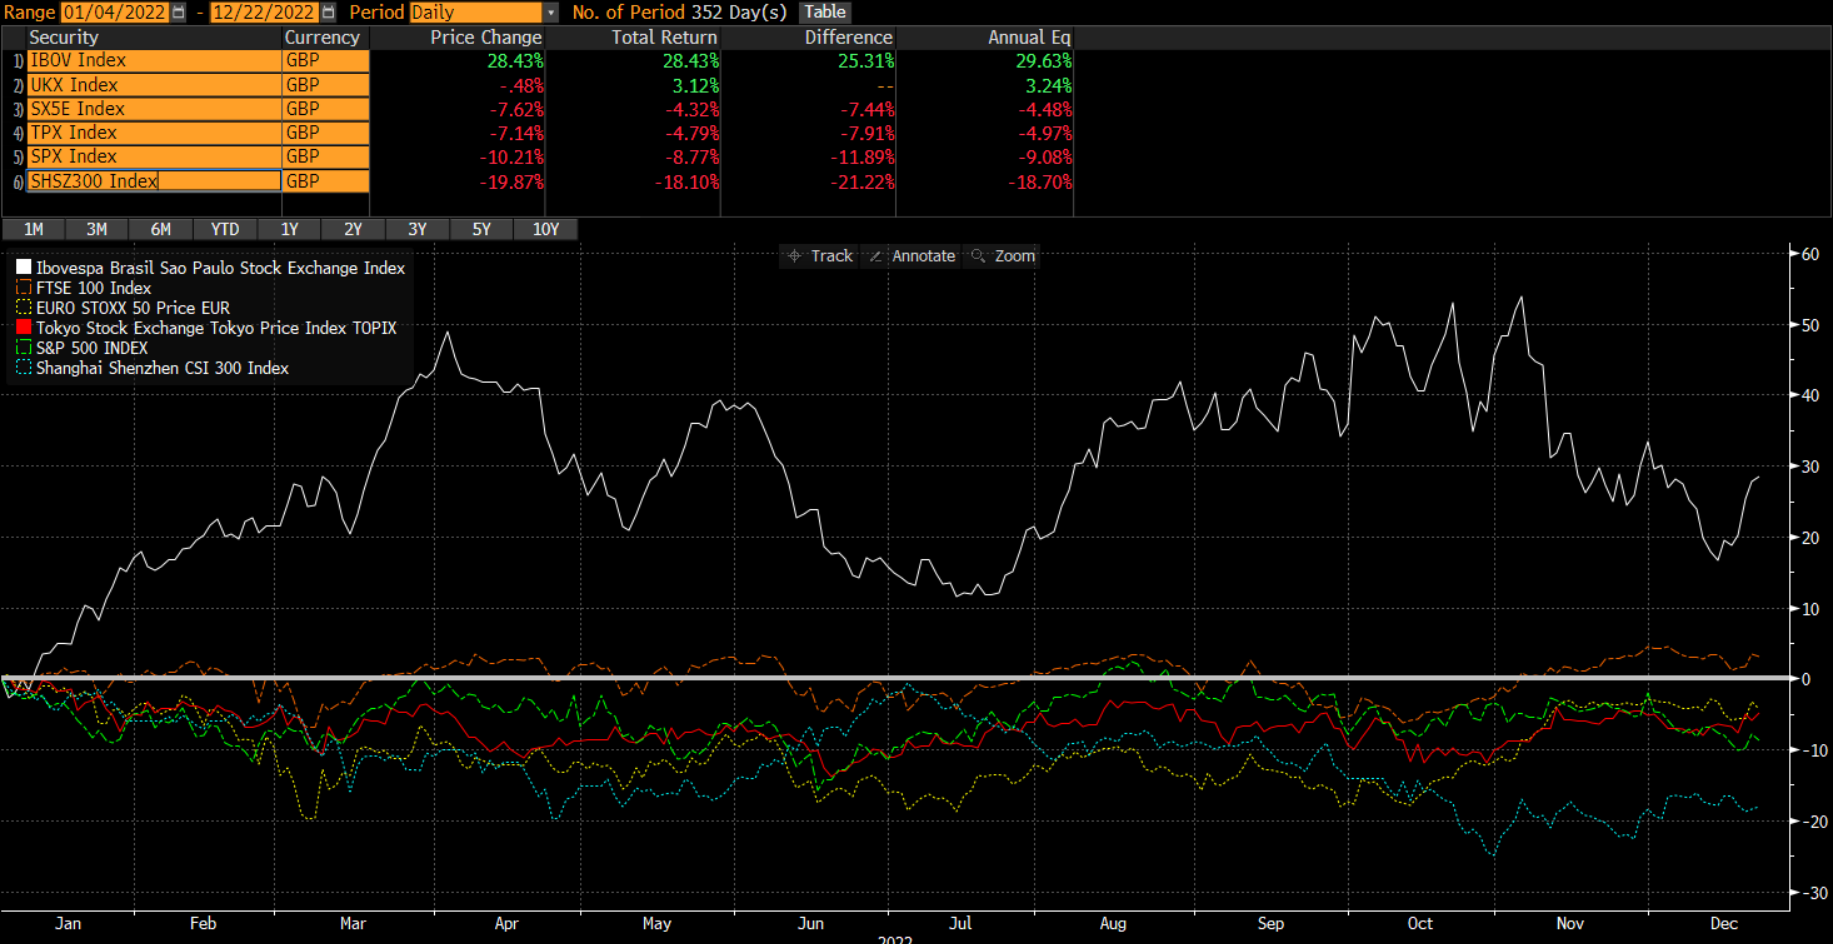The width and height of the screenshot is (1833, 944).
Task: Toggle S&P 500 INDEX legend box
Action: pyautogui.click(x=24, y=347)
